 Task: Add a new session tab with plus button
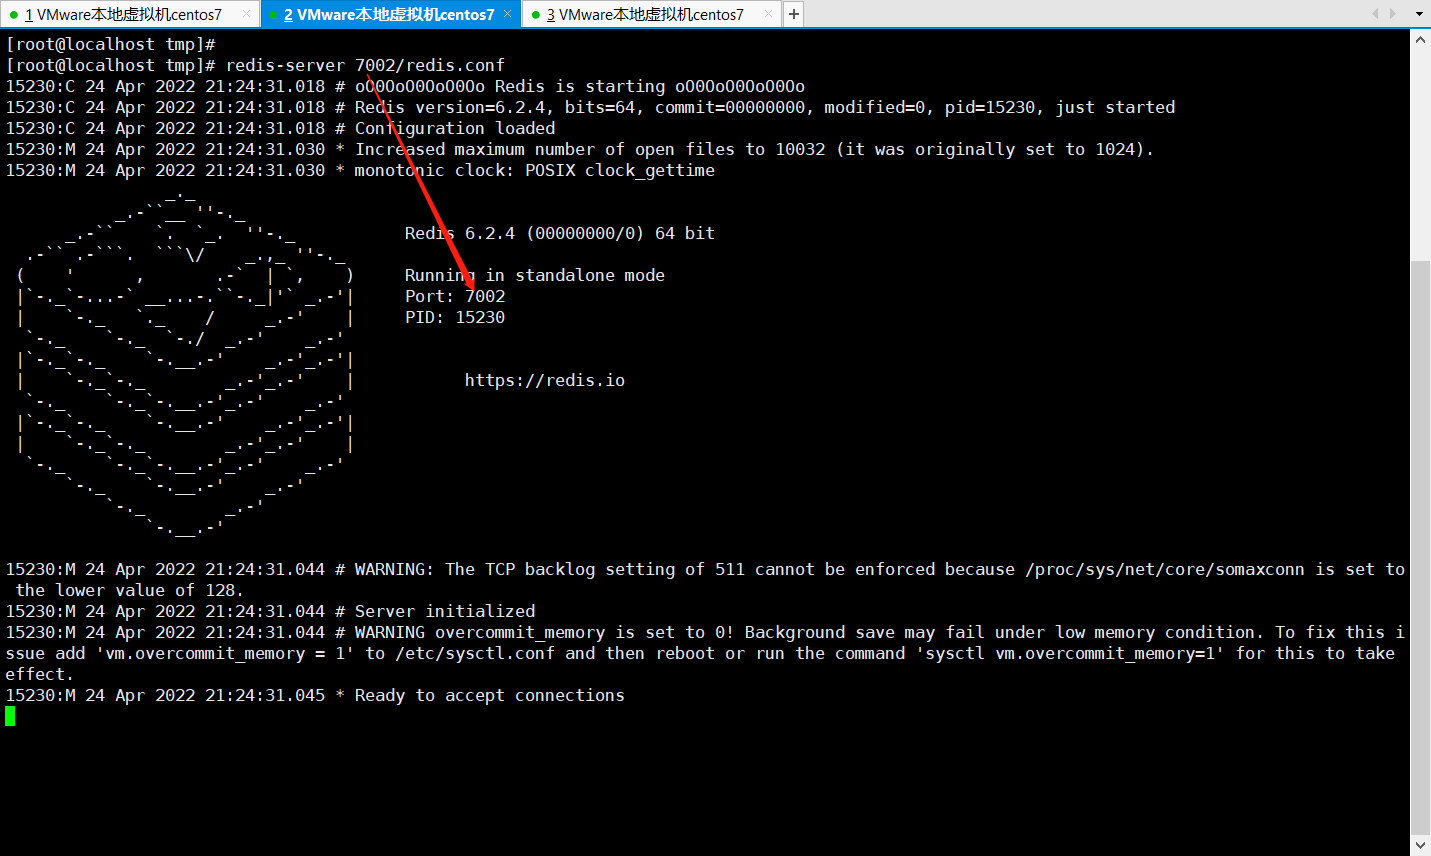[x=793, y=14]
